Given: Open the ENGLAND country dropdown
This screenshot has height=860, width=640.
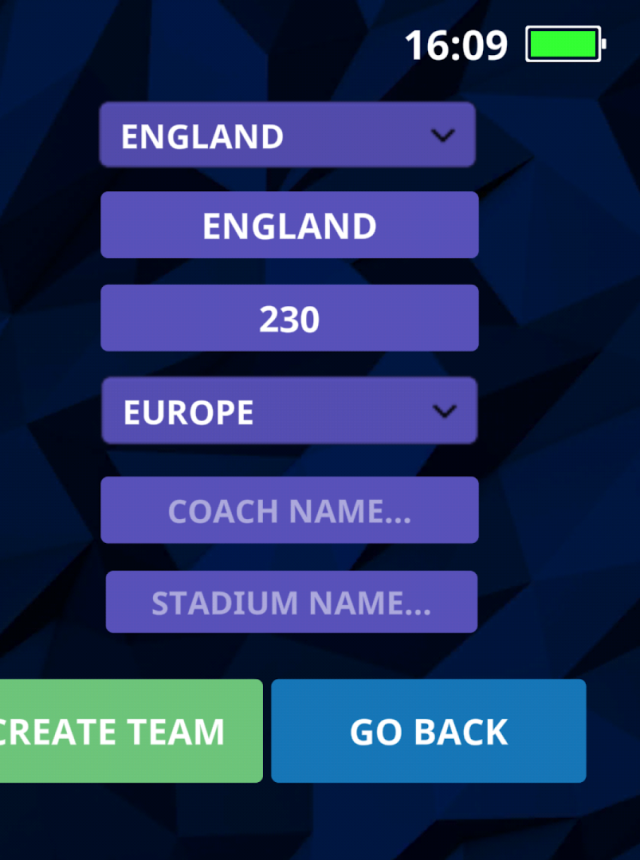Looking at the screenshot, I should coord(287,134).
